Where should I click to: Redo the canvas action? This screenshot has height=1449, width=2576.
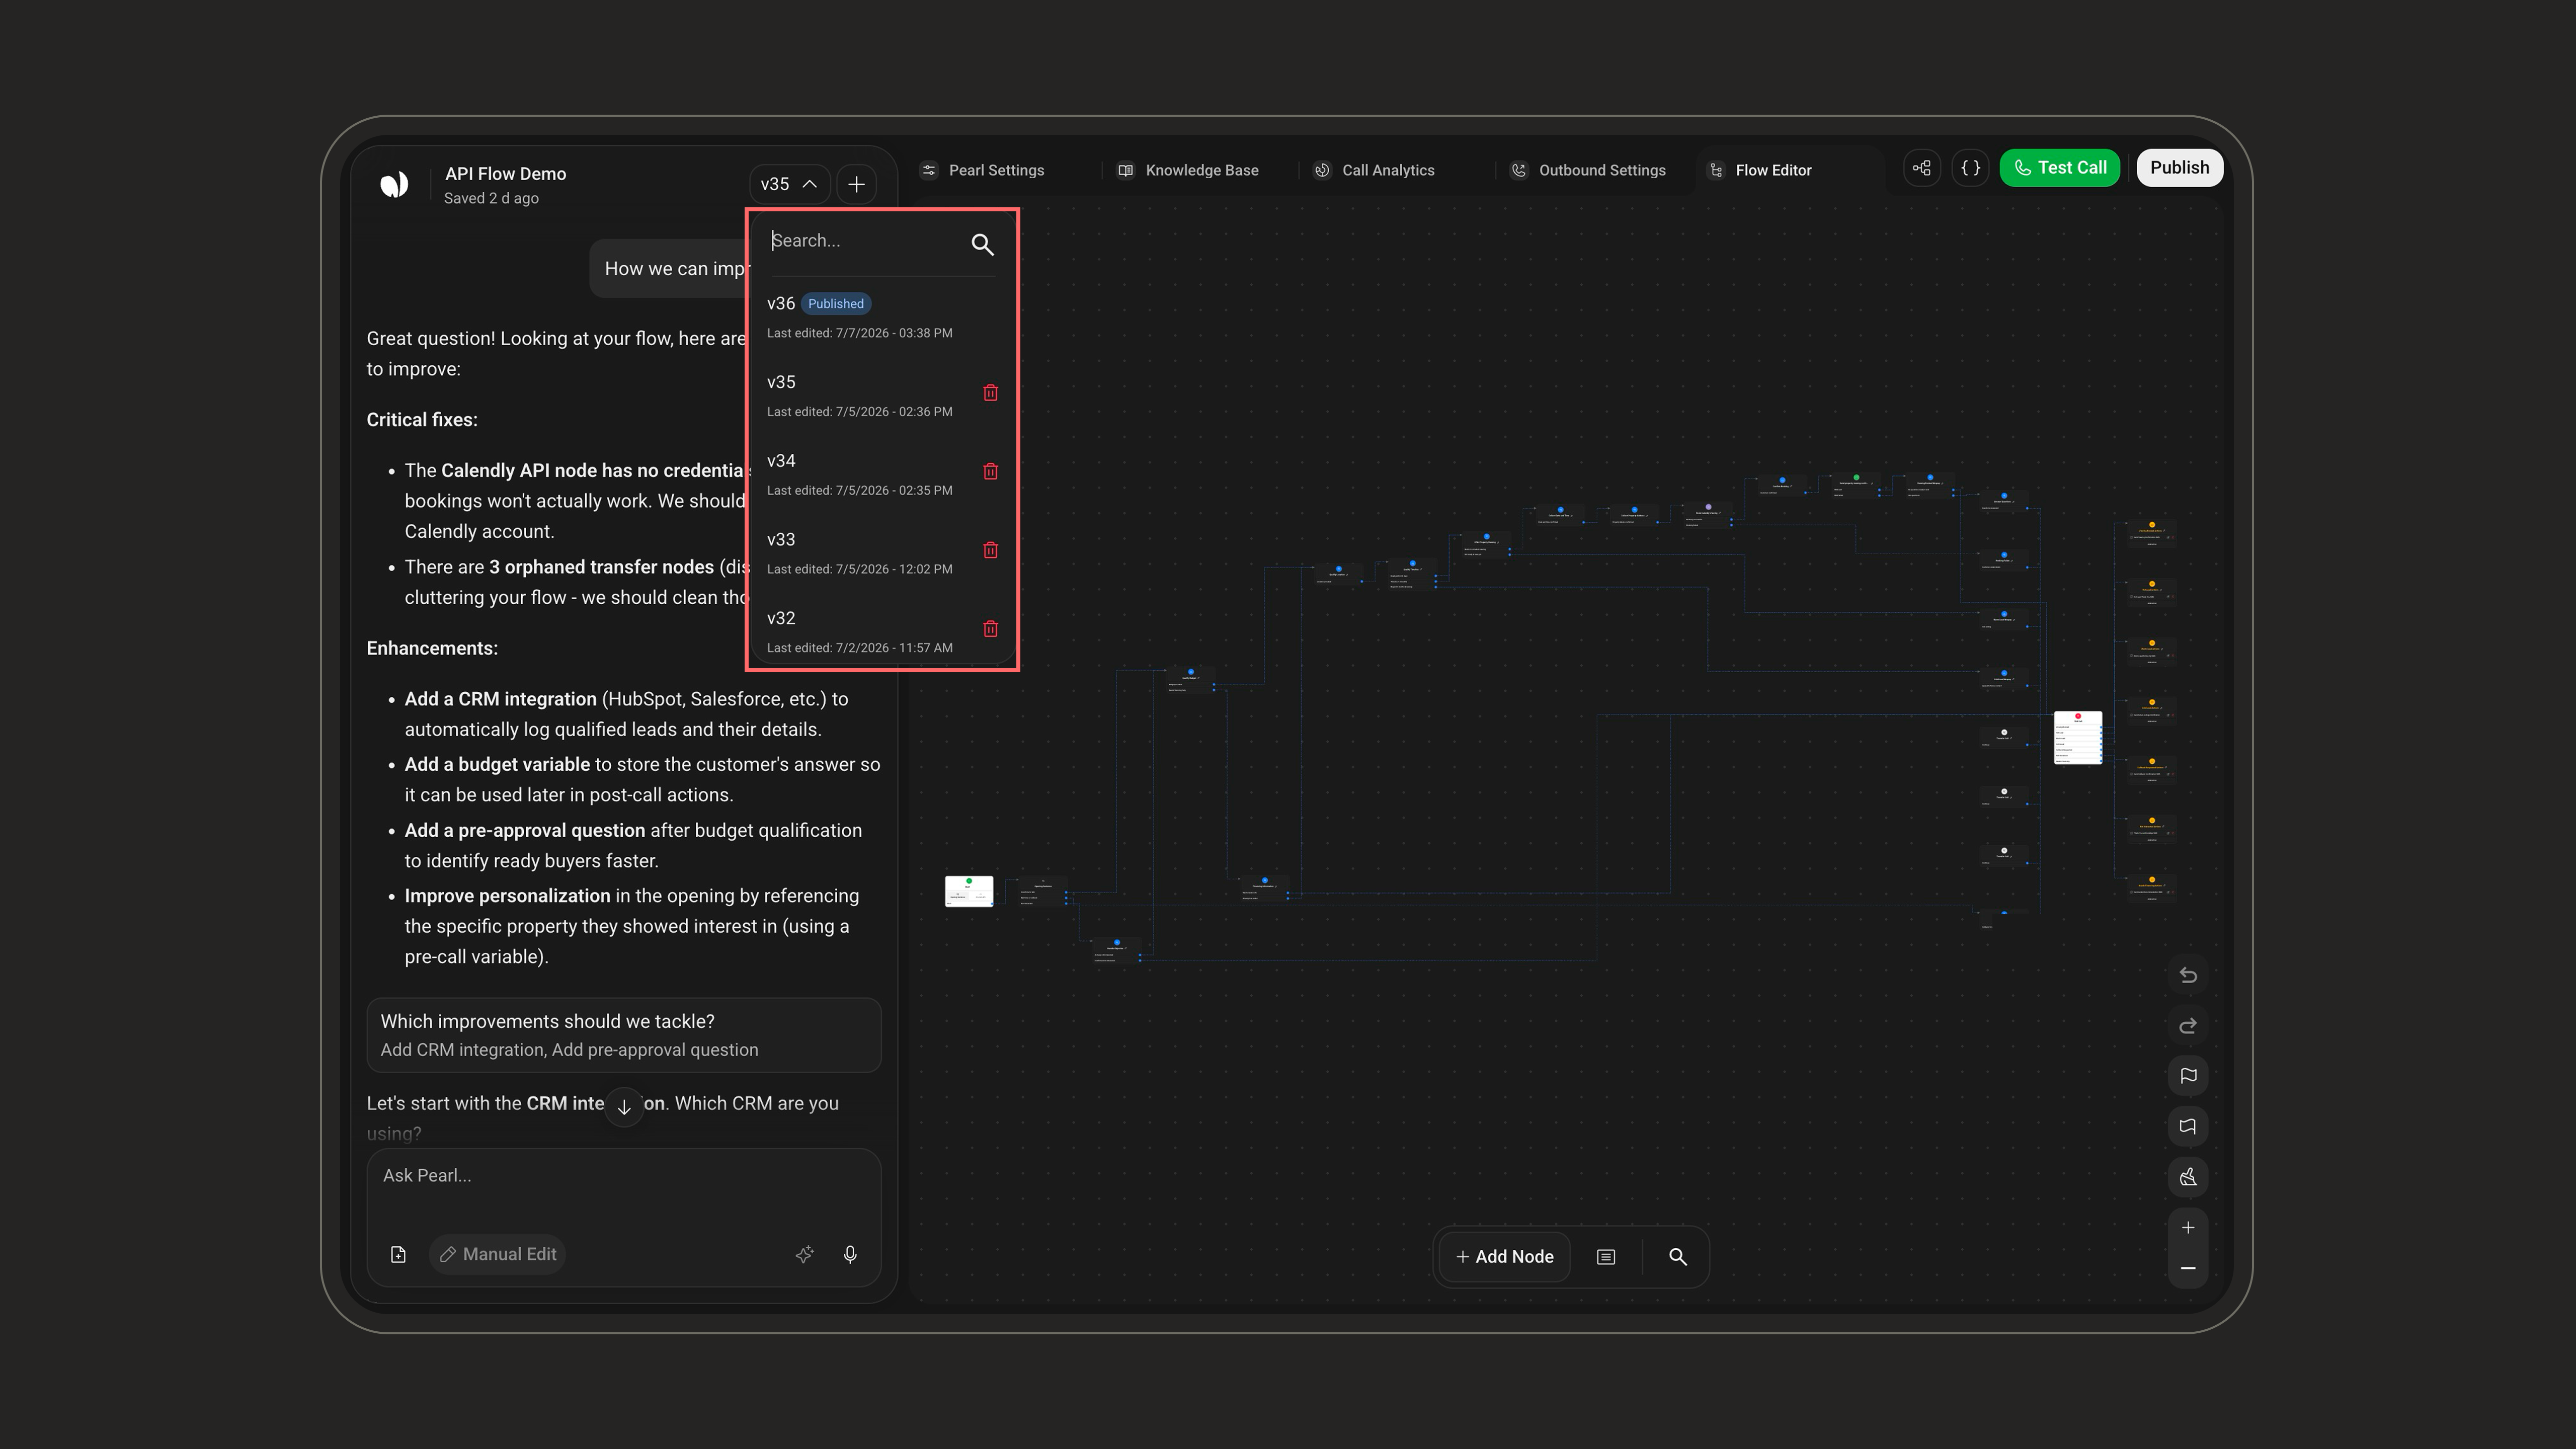point(2188,1026)
